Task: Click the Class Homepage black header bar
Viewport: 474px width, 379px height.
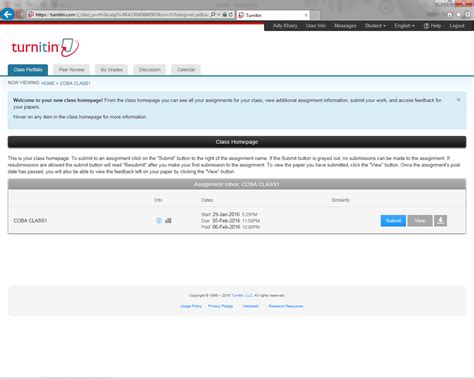Action: [x=237, y=142]
